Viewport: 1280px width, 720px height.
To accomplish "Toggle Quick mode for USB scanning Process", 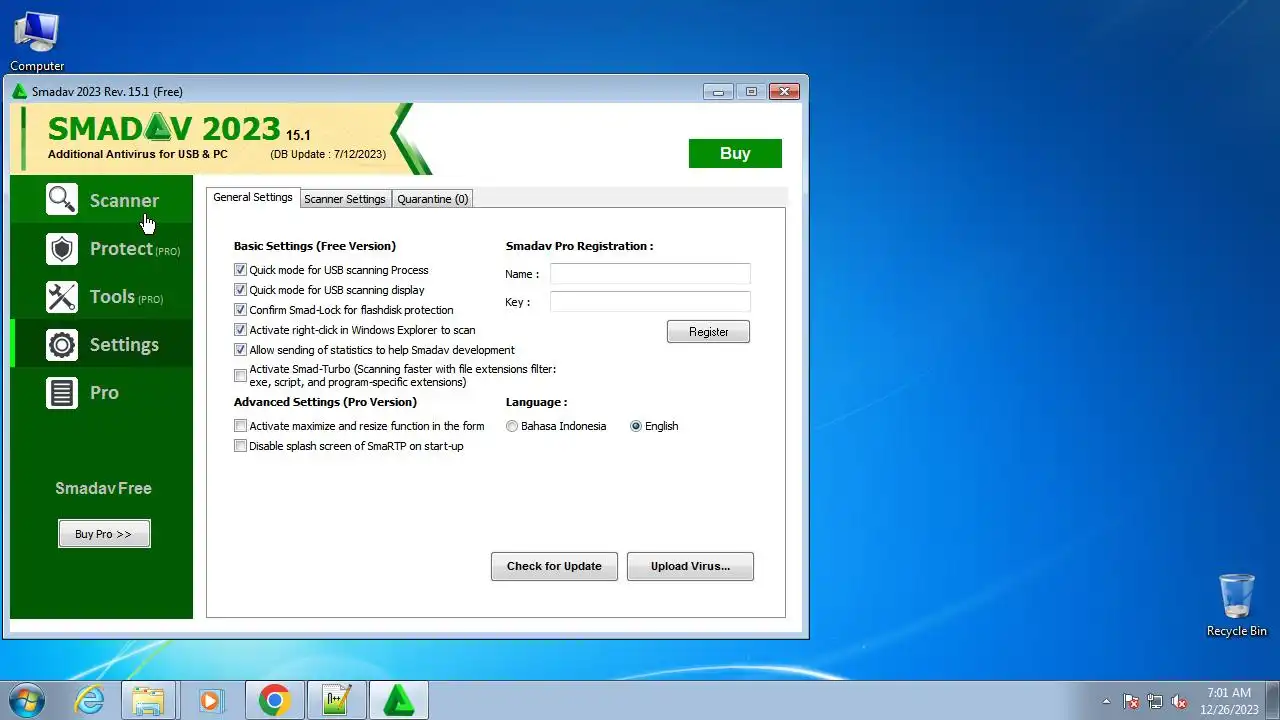I will pyautogui.click(x=240, y=270).
